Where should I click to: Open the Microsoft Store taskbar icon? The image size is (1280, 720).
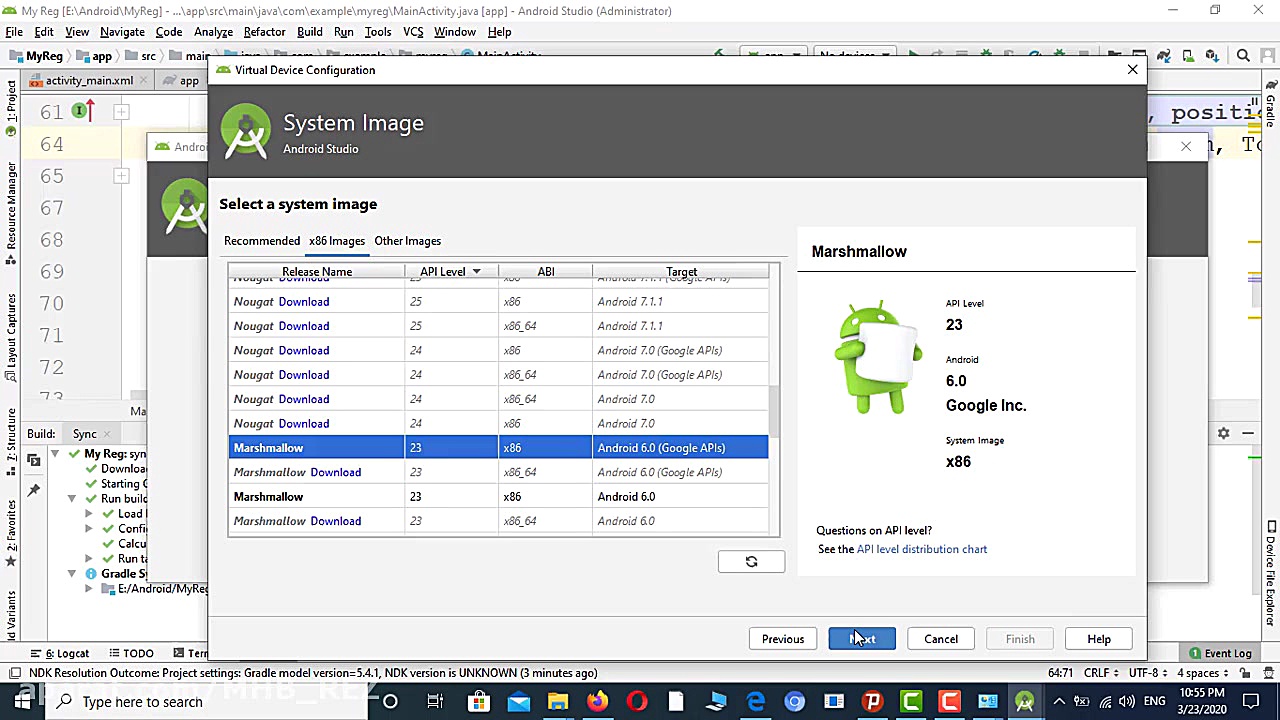pos(479,701)
